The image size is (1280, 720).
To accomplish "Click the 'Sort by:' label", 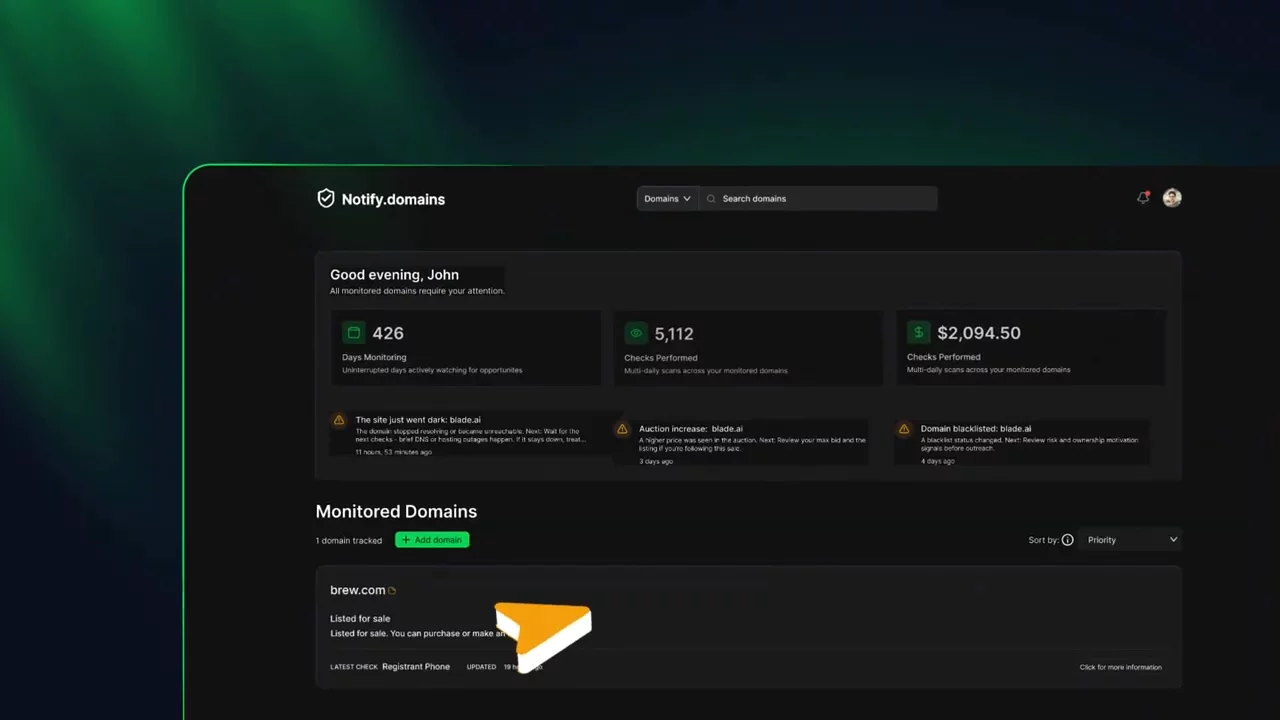I will [x=1043, y=540].
